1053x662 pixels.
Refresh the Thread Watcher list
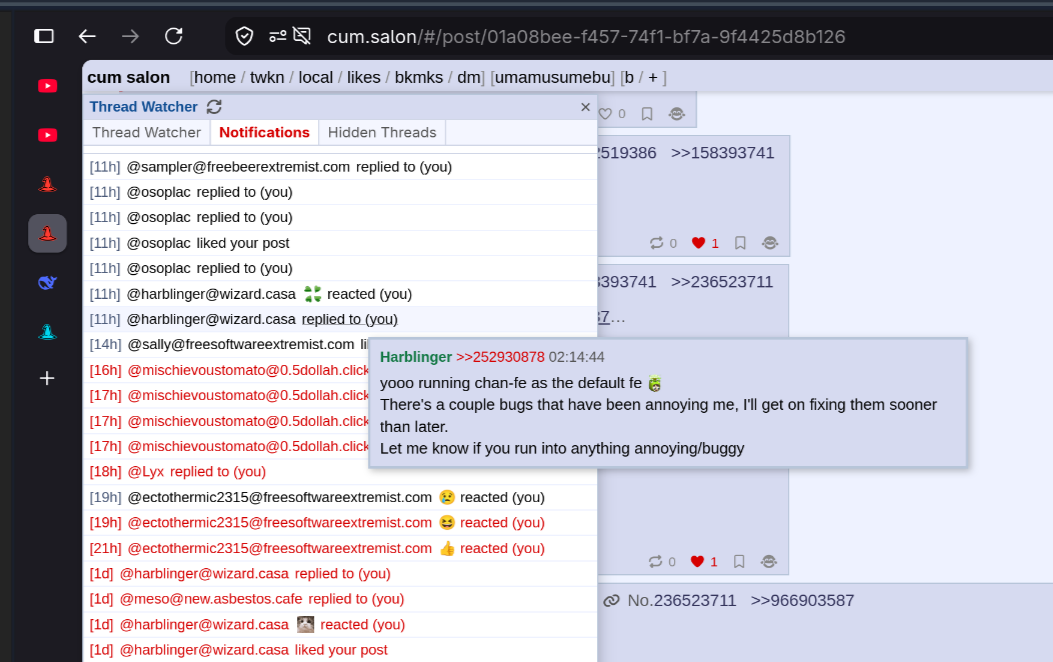[x=214, y=107]
